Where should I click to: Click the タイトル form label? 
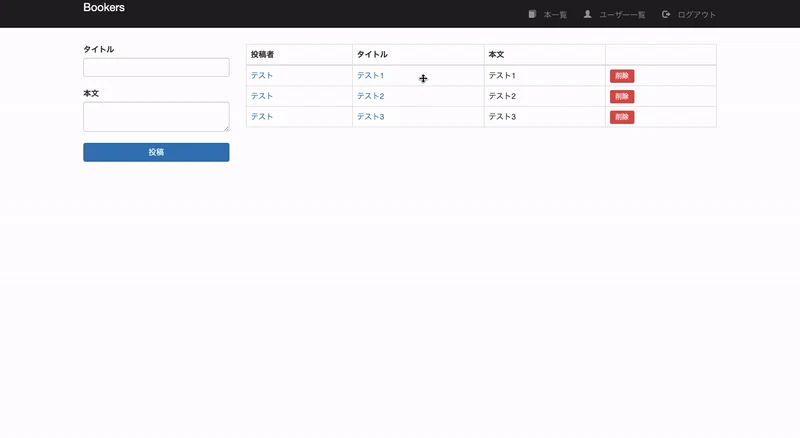(x=98, y=50)
